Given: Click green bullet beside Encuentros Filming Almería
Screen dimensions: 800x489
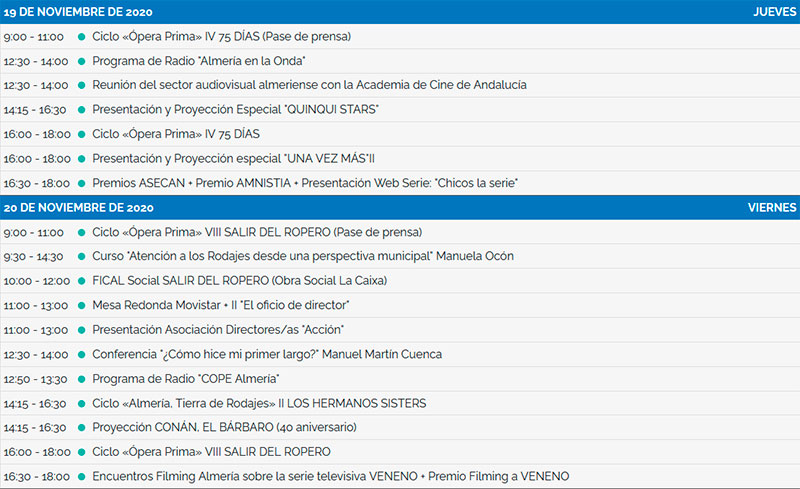Looking at the screenshot, I should pyautogui.click(x=81, y=477).
